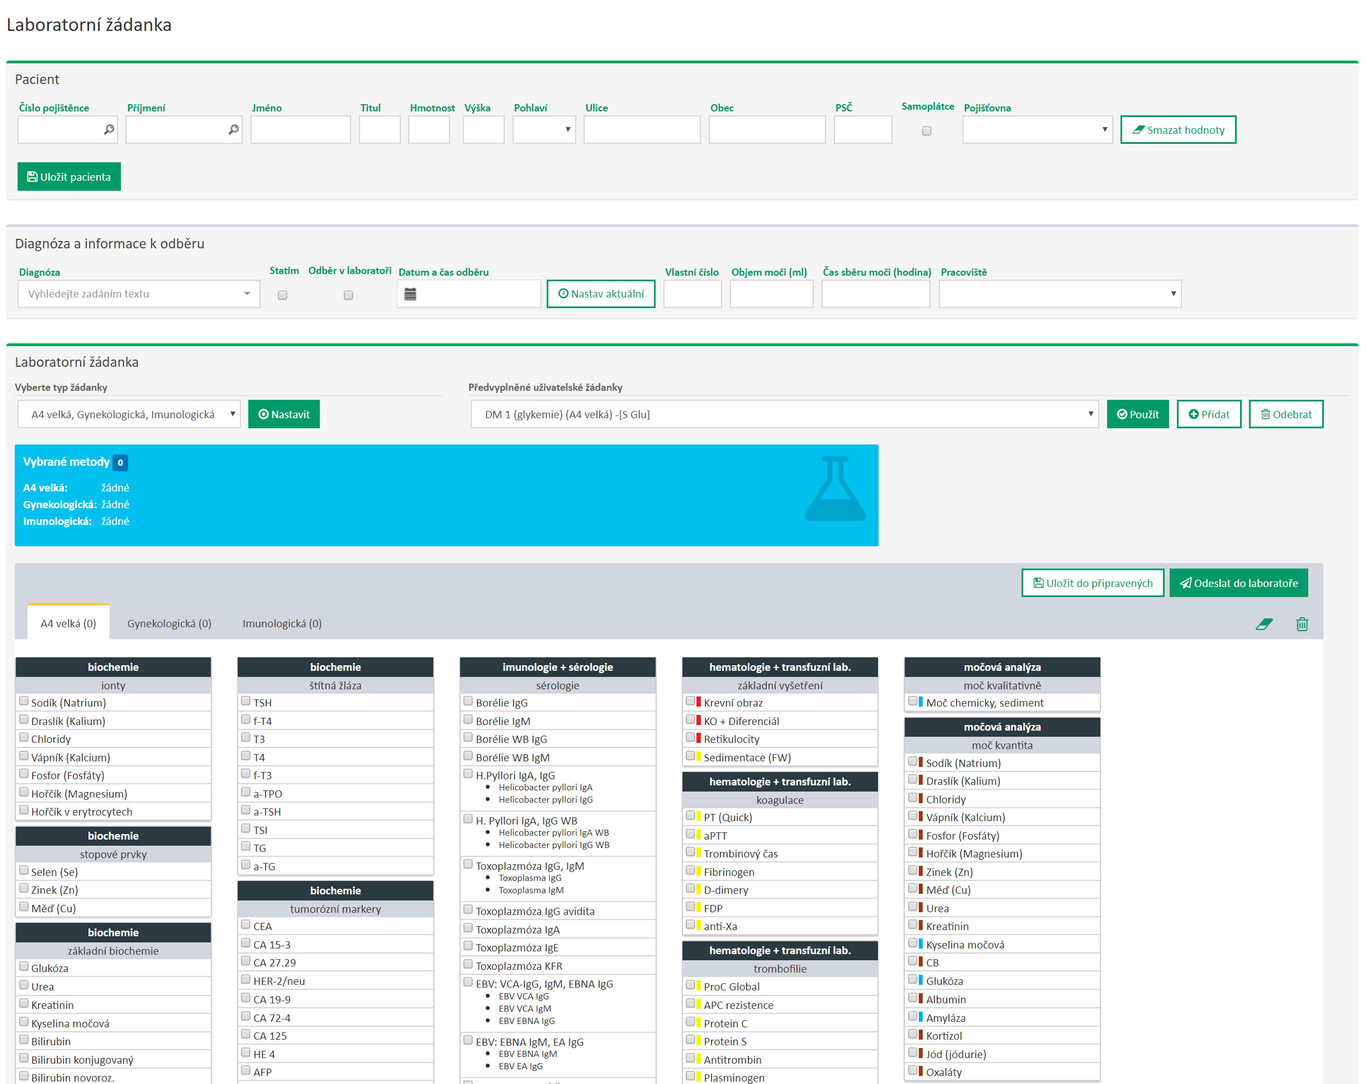Enable the Samoplátce checkbox
The width and height of the screenshot is (1366, 1084).
pos(927,131)
